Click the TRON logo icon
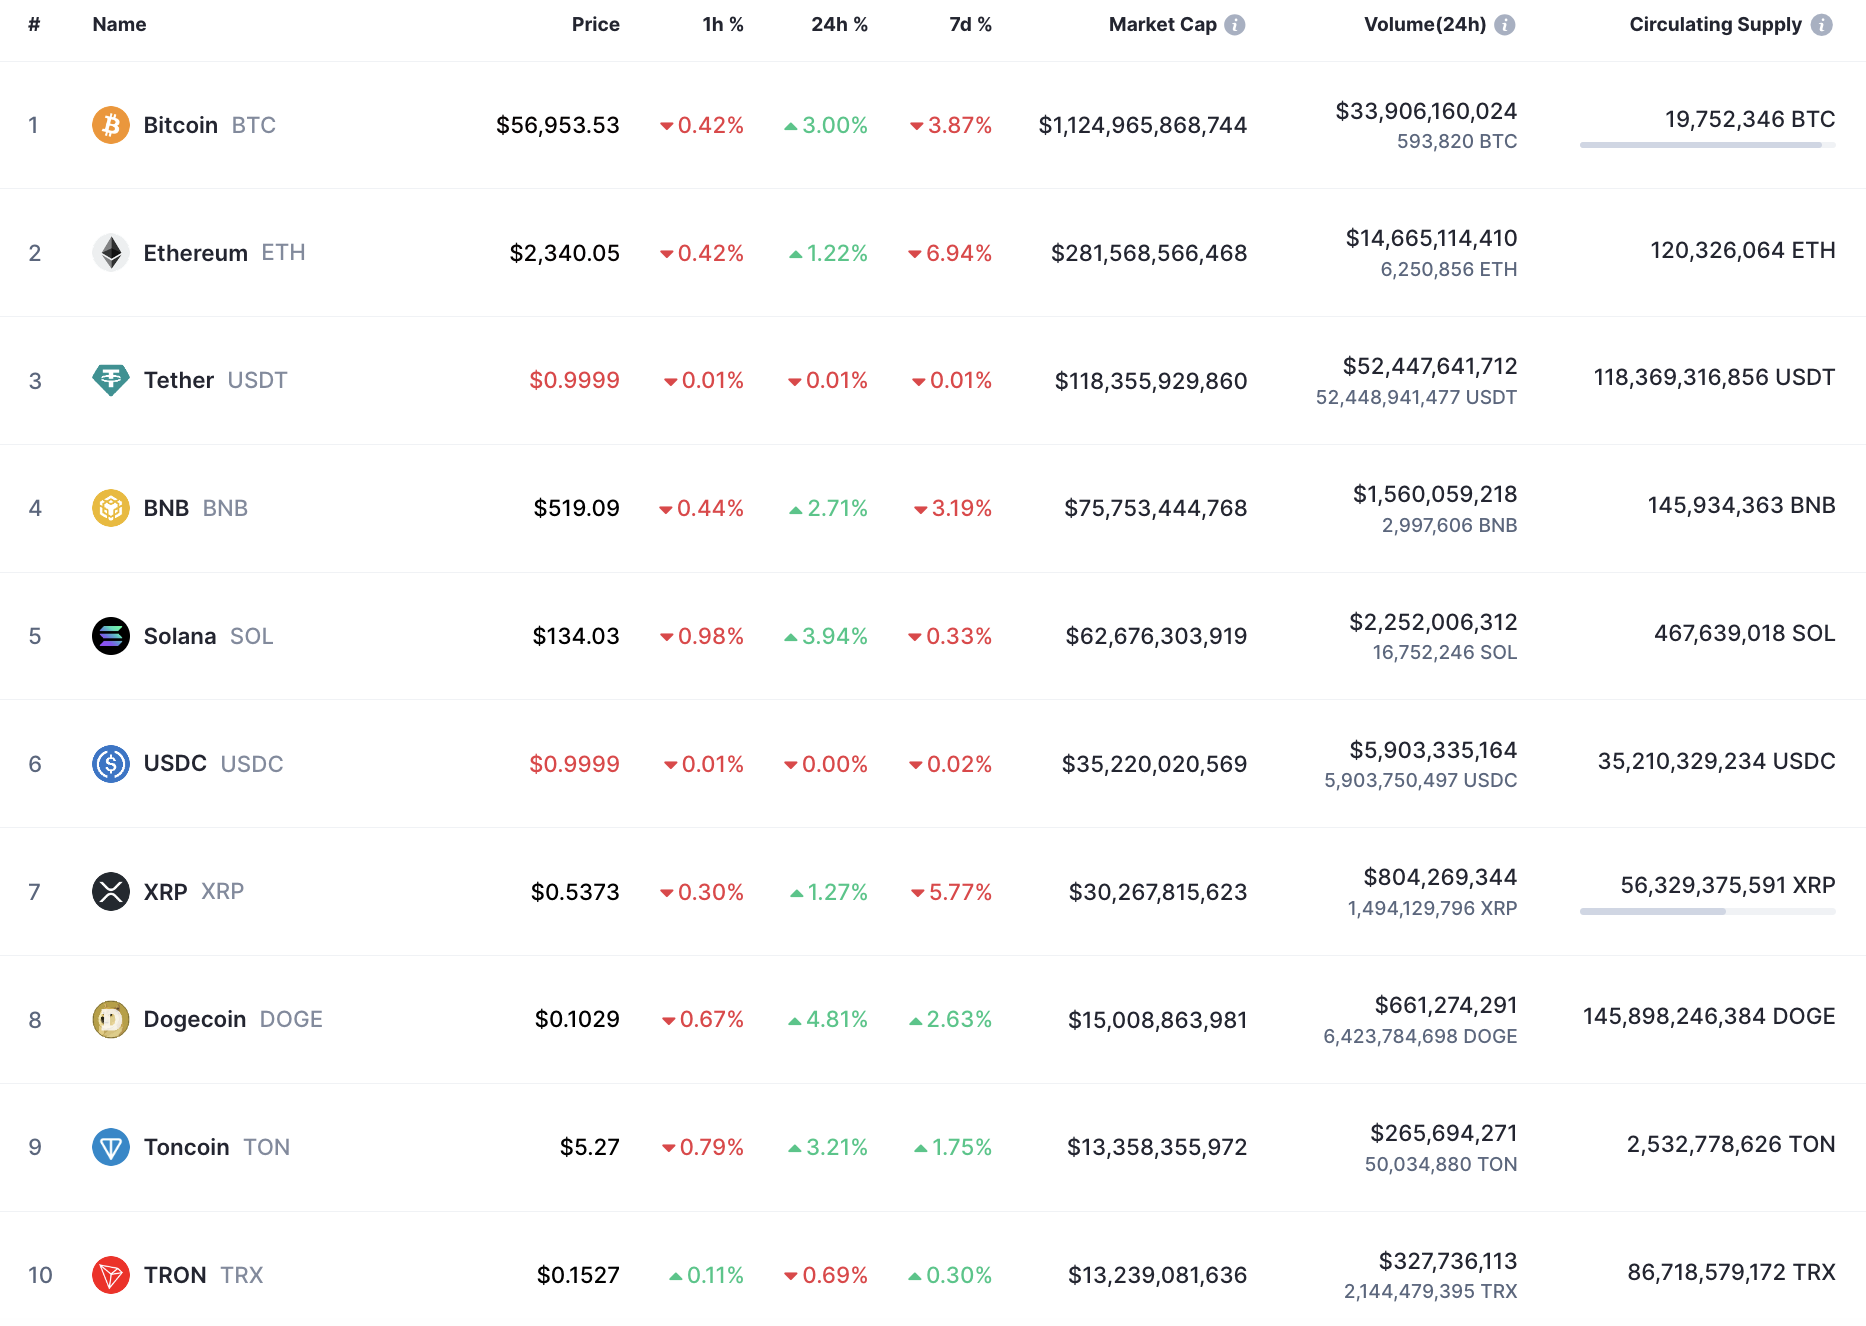Viewport: 1866px width, 1326px height. [x=111, y=1275]
